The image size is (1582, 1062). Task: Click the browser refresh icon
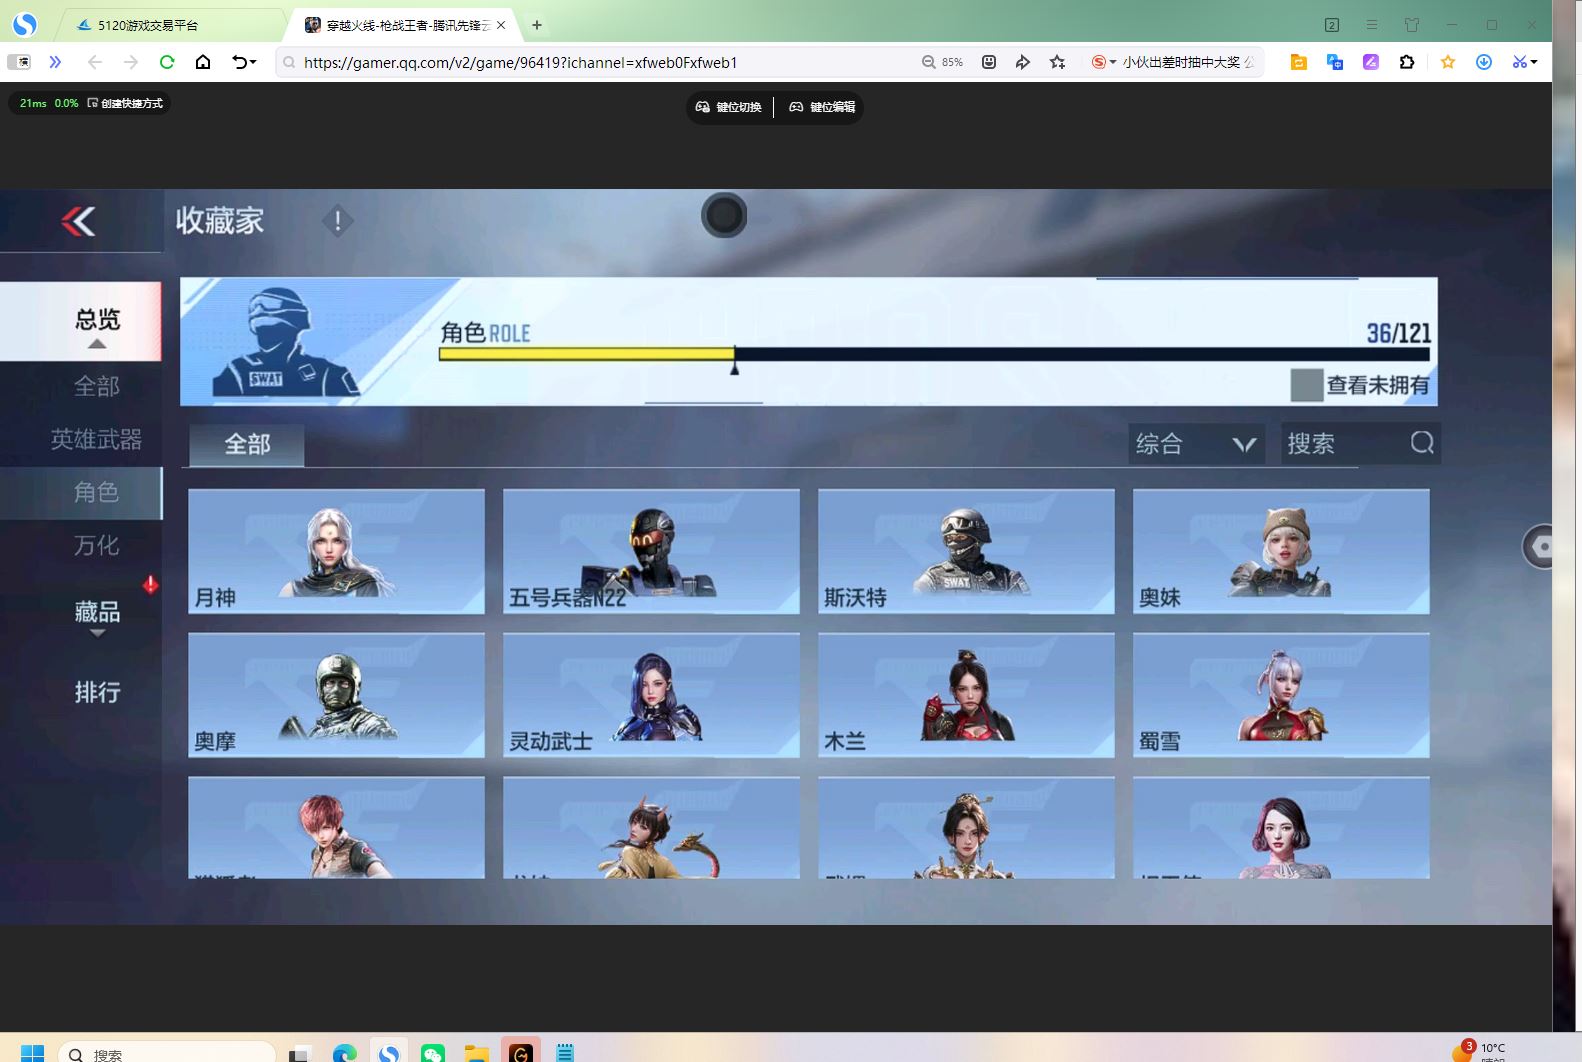(x=167, y=62)
